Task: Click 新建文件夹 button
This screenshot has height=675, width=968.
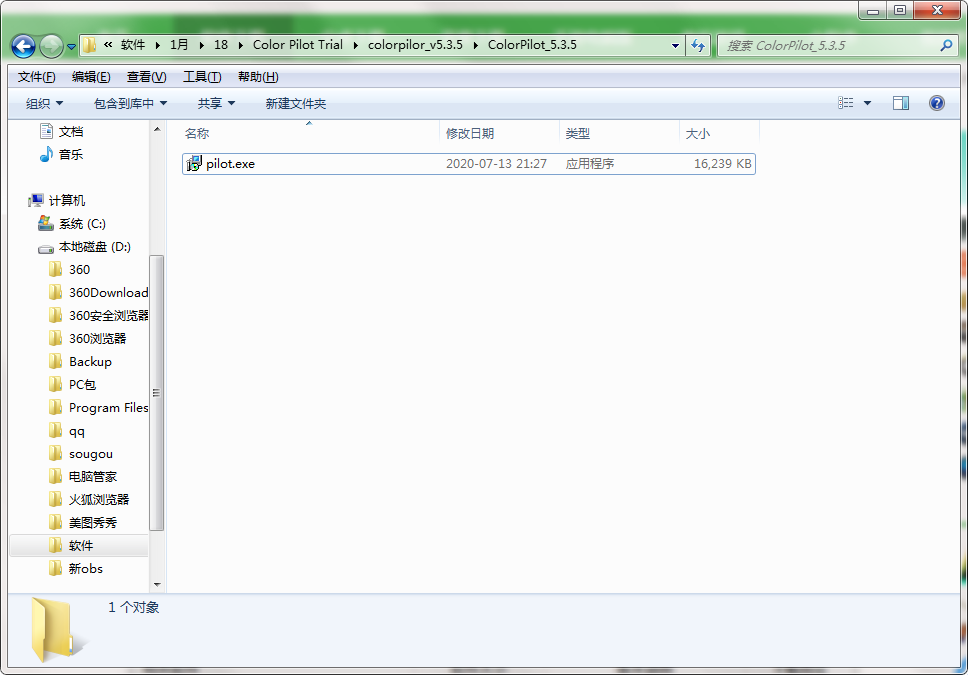Action: click(296, 103)
